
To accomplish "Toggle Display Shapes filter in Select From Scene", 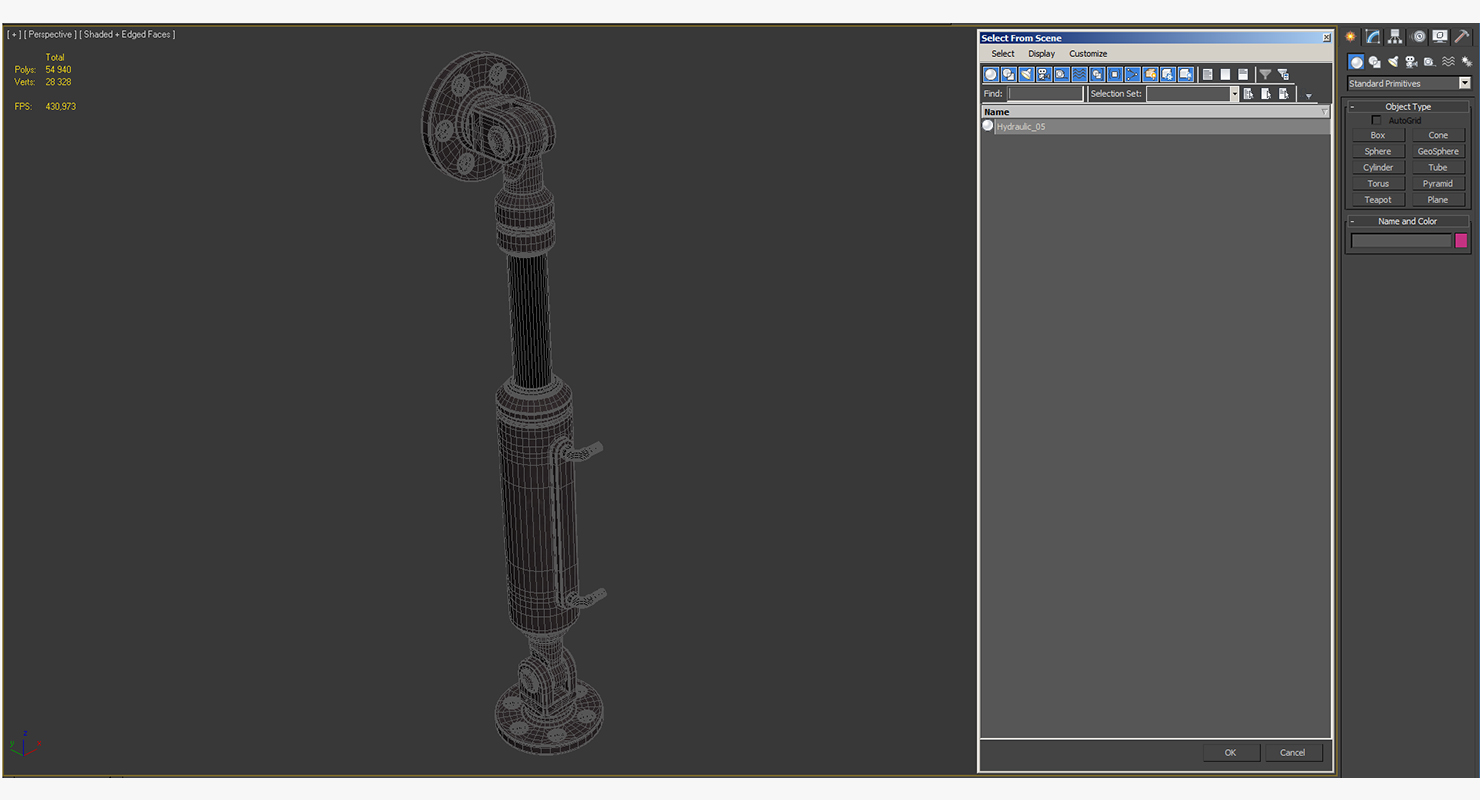I will point(1009,74).
